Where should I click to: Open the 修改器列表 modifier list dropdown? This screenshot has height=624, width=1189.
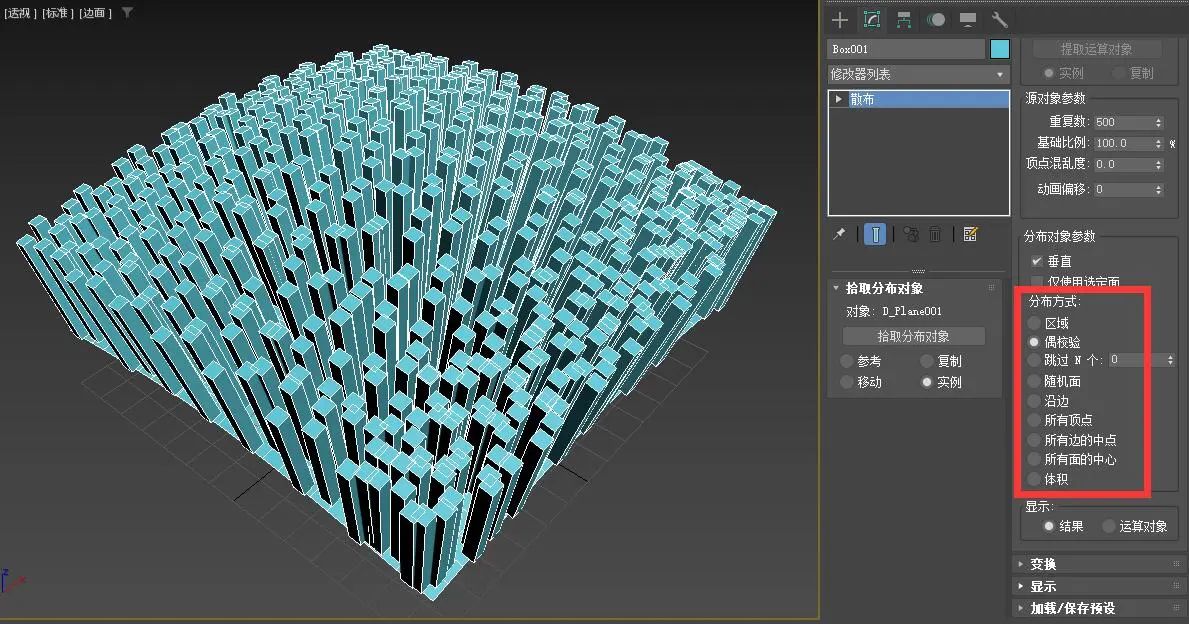918,74
